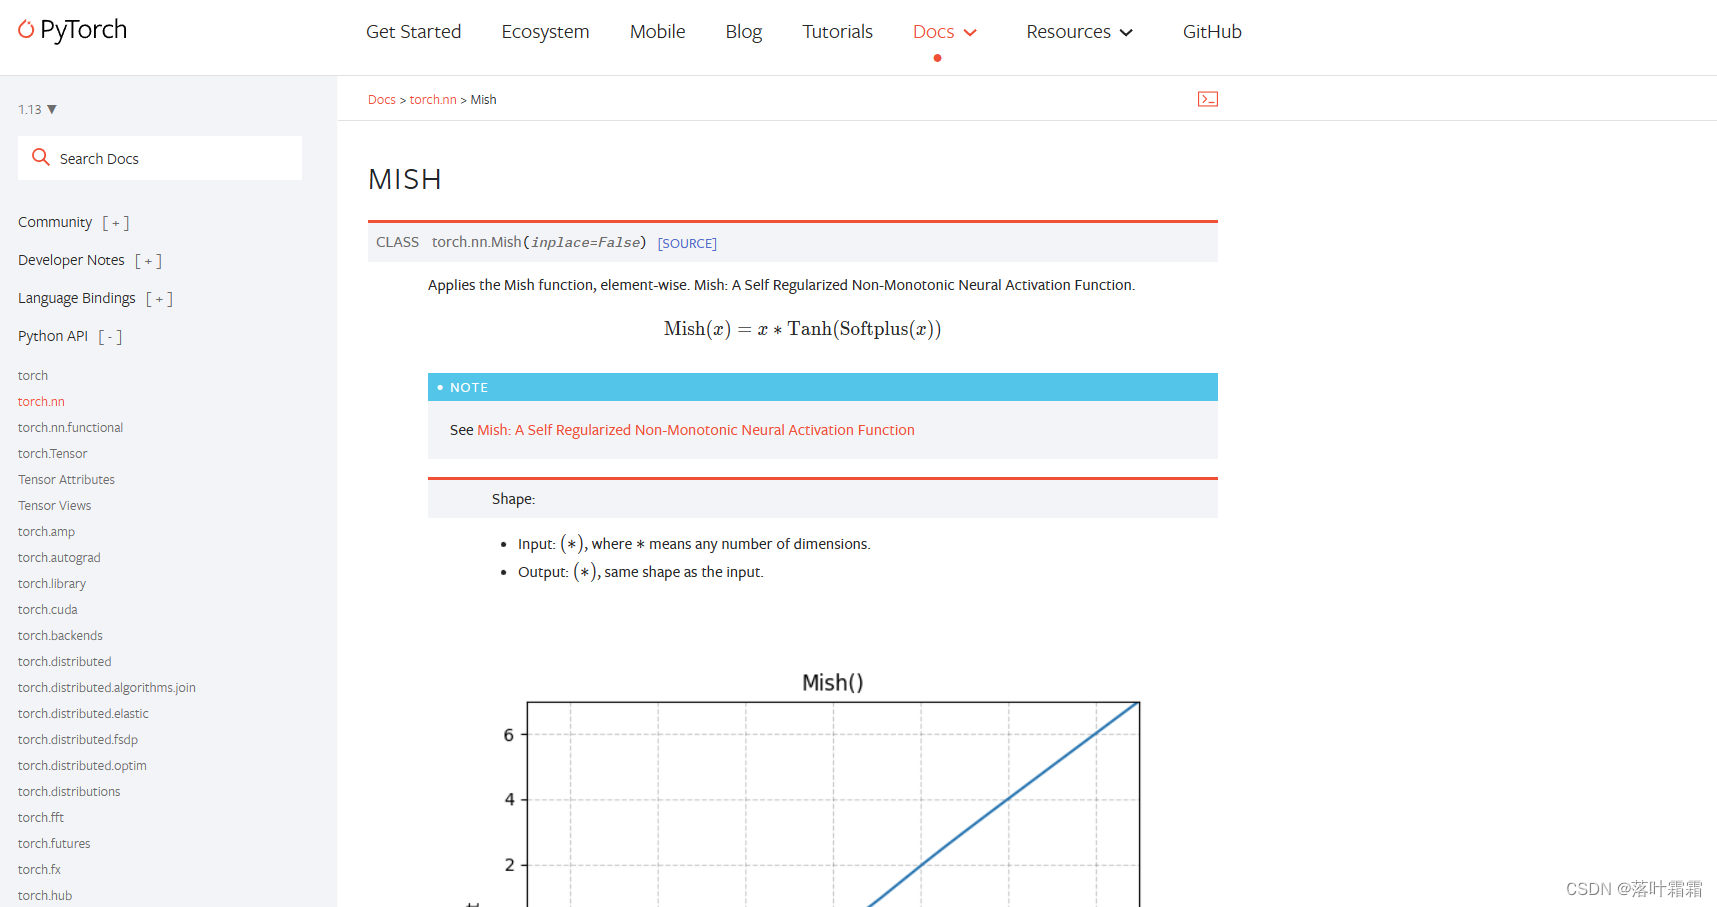The height and width of the screenshot is (907, 1717).
Task: Open the Blog page
Action: coord(744,32)
